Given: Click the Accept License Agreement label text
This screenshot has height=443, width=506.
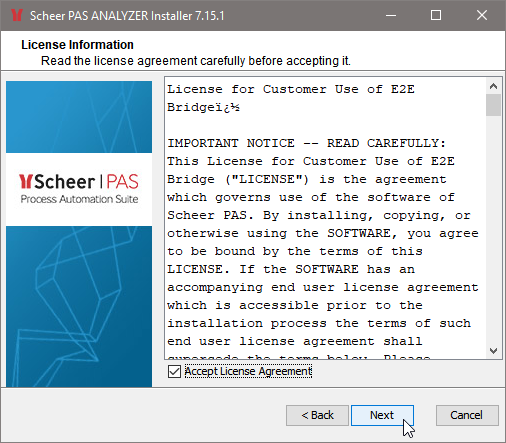Looking at the screenshot, I should click(x=248, y=371).
